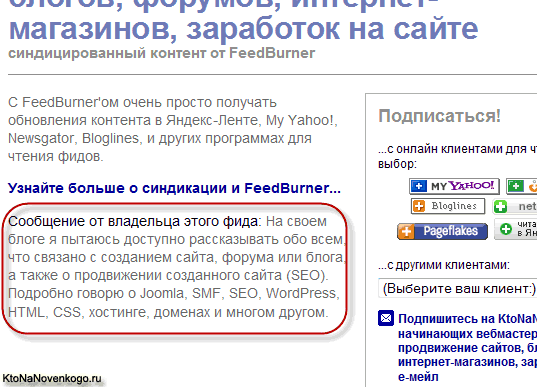Screen dimensions: 537x387
Task: Click the синдицированный контент от FeedBurner subtitle
Action: point(161,53)
